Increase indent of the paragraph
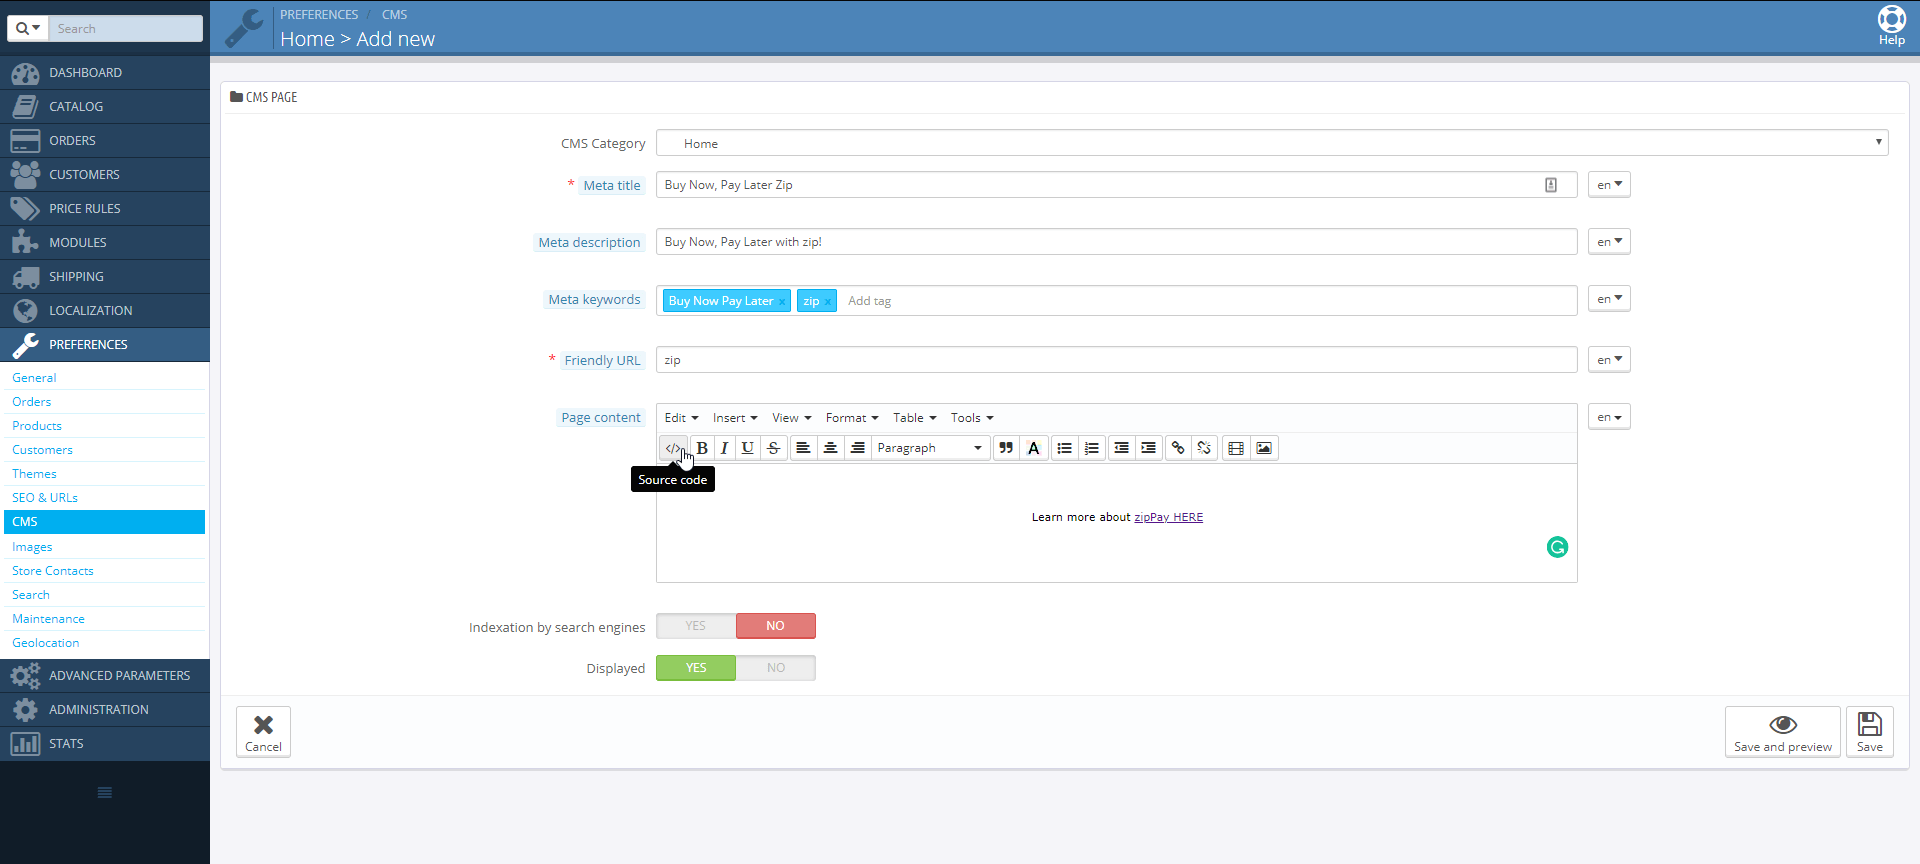 tap(1148, 448)
